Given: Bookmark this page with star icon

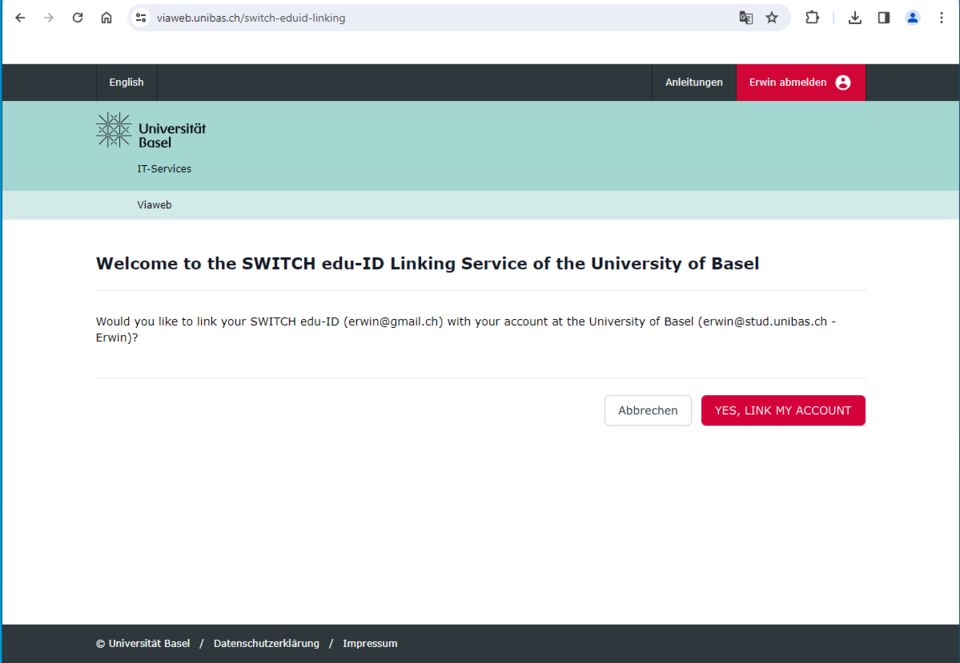Looking at the screenshot, I should (x=772, y=18).
